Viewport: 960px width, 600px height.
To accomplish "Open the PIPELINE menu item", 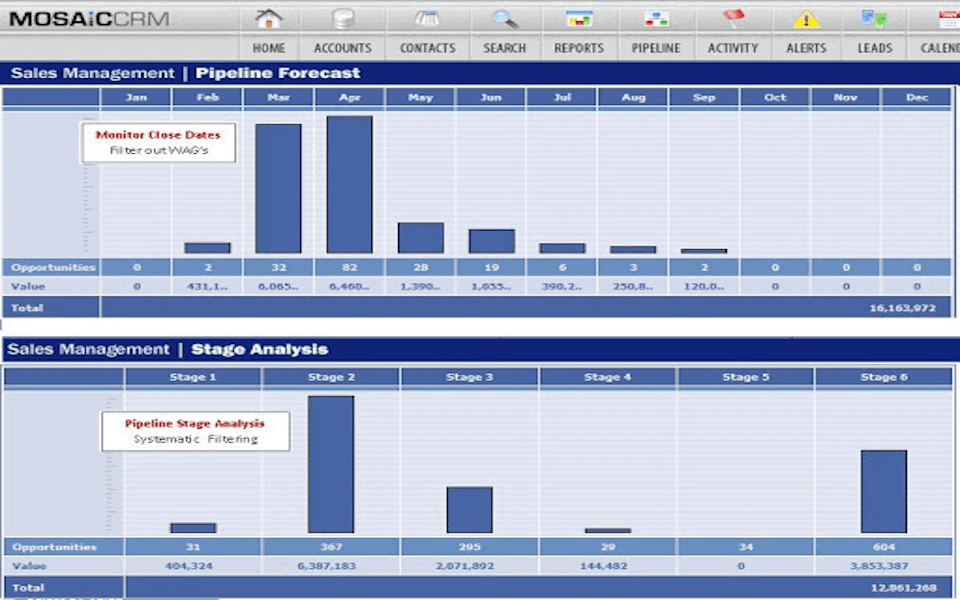I will (x=656, y=48).
